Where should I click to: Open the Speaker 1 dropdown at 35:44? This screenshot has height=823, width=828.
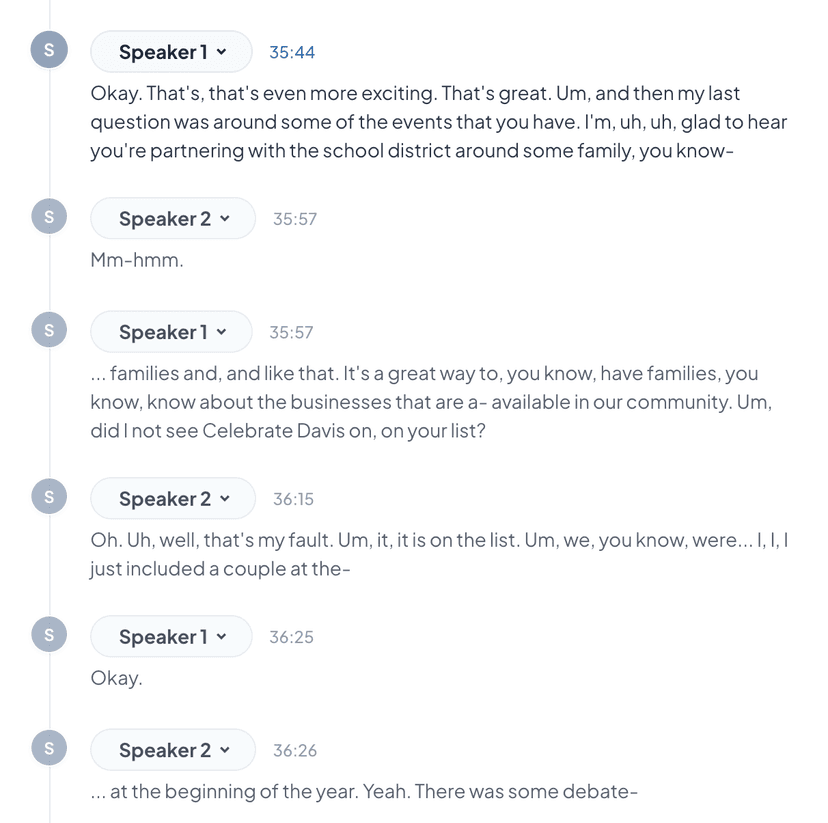pyautogui.click(x=170, y=51)
